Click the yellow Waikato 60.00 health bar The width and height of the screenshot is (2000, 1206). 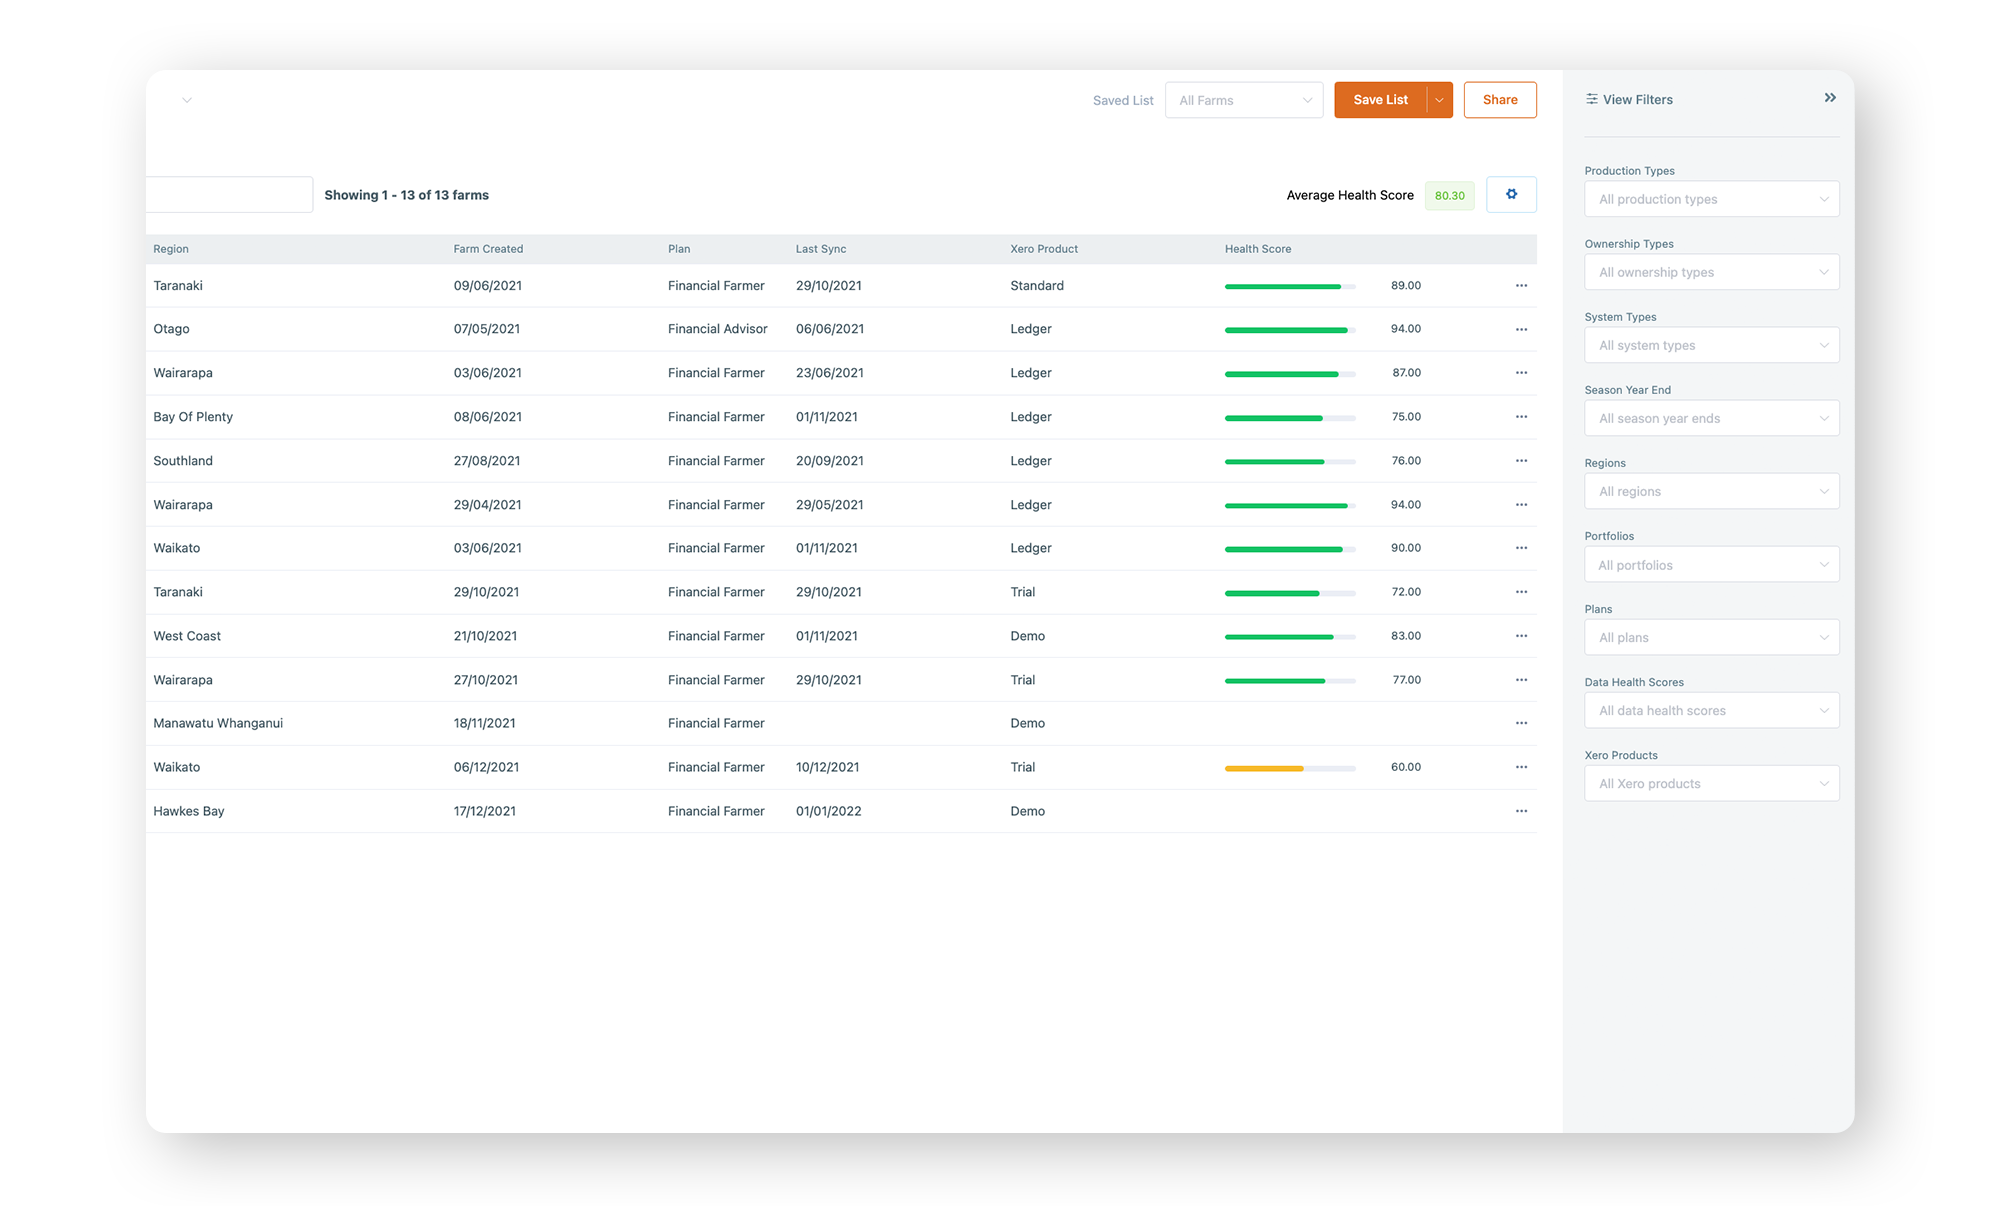point(1290,768)
